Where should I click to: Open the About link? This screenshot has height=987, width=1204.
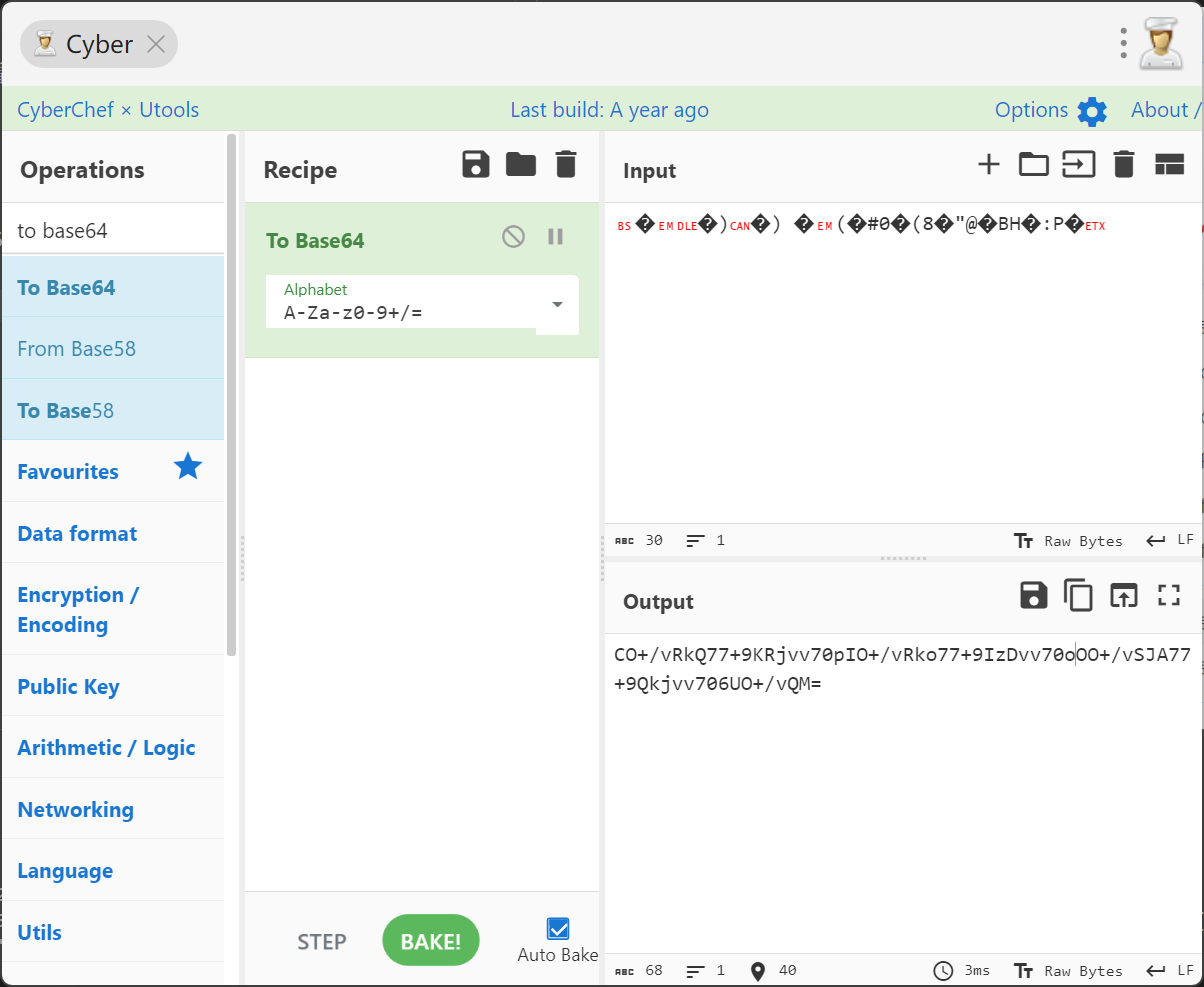[1164, 110]
